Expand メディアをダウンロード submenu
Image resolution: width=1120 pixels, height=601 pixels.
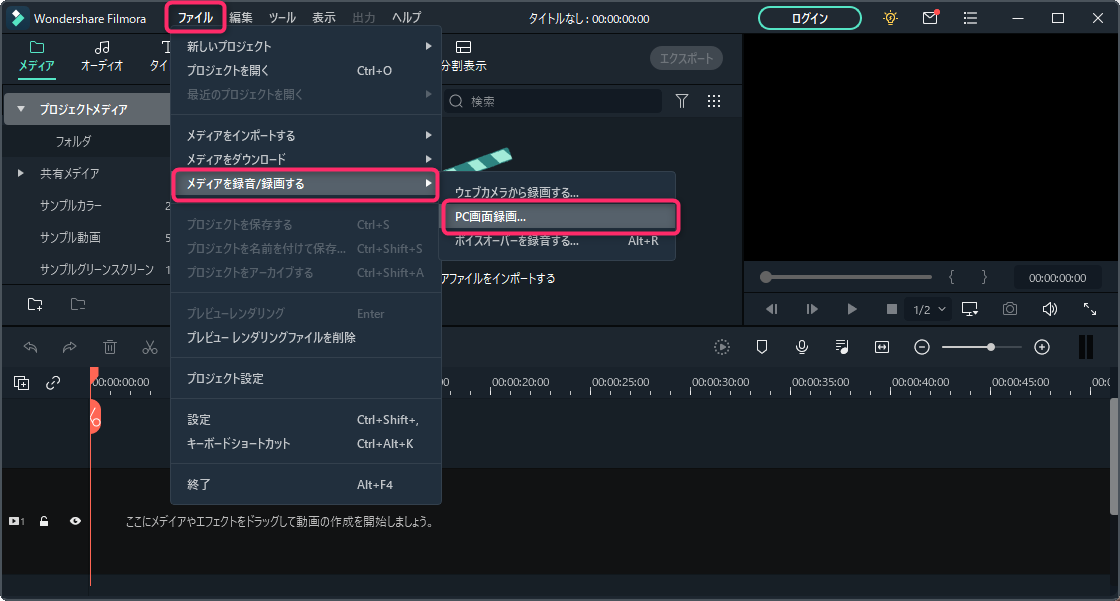click(306, 159)
